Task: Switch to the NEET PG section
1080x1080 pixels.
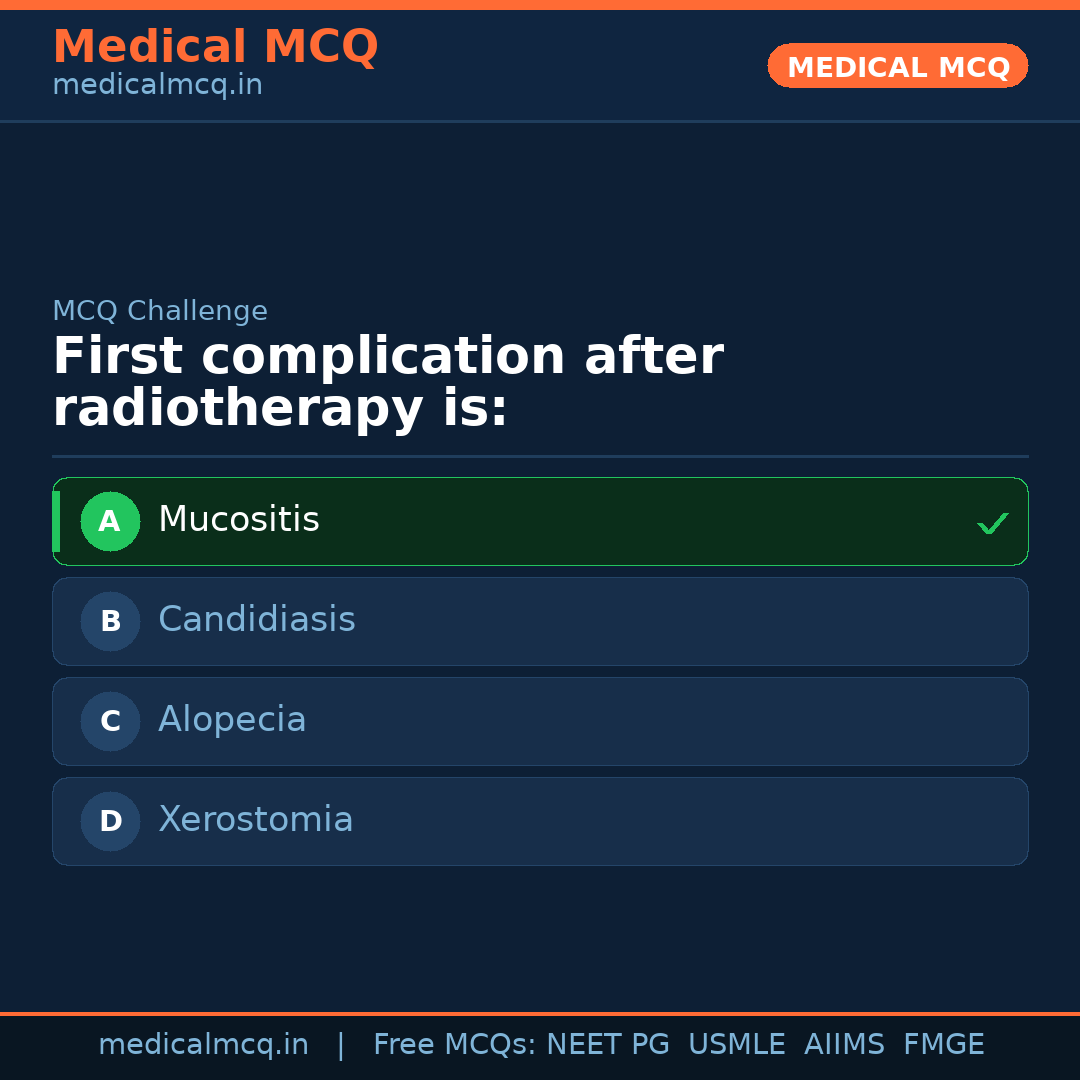Action: (x=607, y=1043)
